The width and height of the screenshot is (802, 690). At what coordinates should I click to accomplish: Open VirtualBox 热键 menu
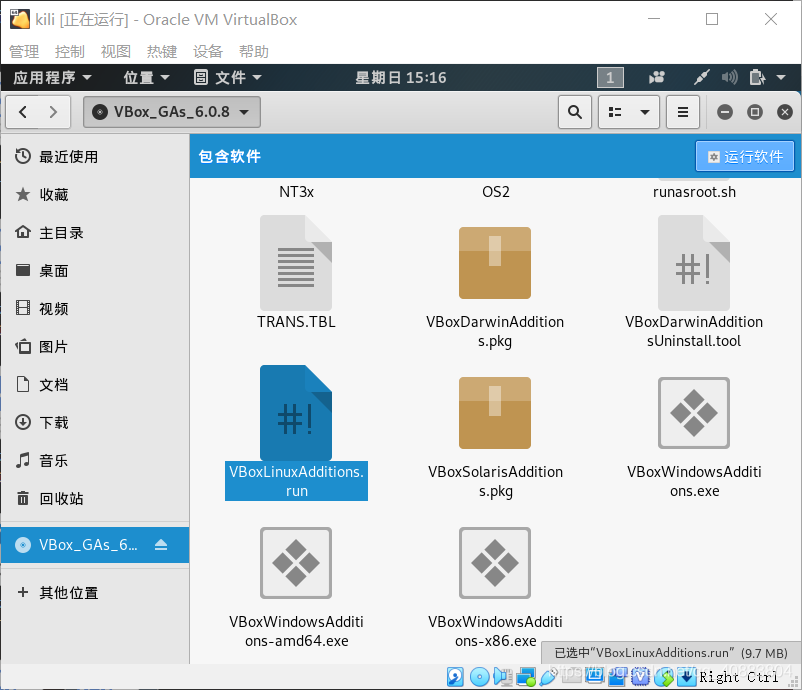[162, 52]
